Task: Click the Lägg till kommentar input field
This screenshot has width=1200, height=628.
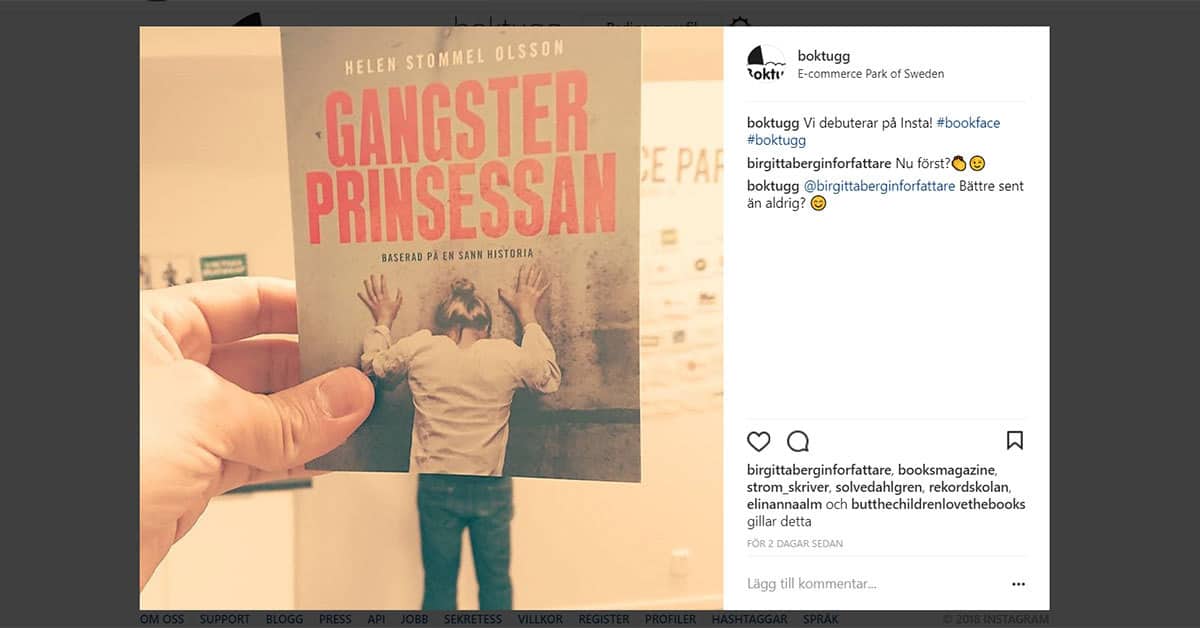Action: (x=870, y=584)
